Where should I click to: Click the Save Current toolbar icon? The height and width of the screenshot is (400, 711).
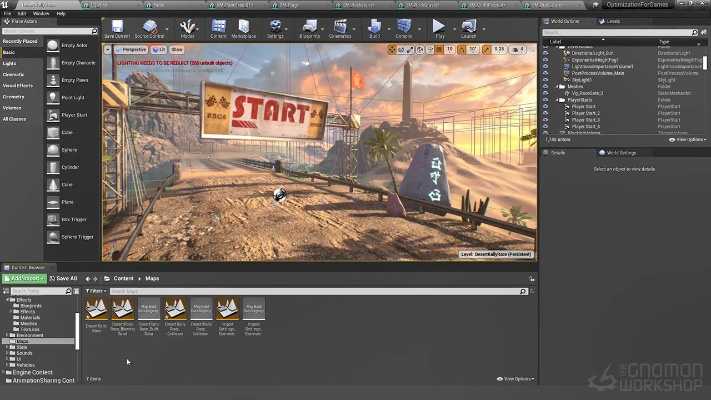point(118,27)
